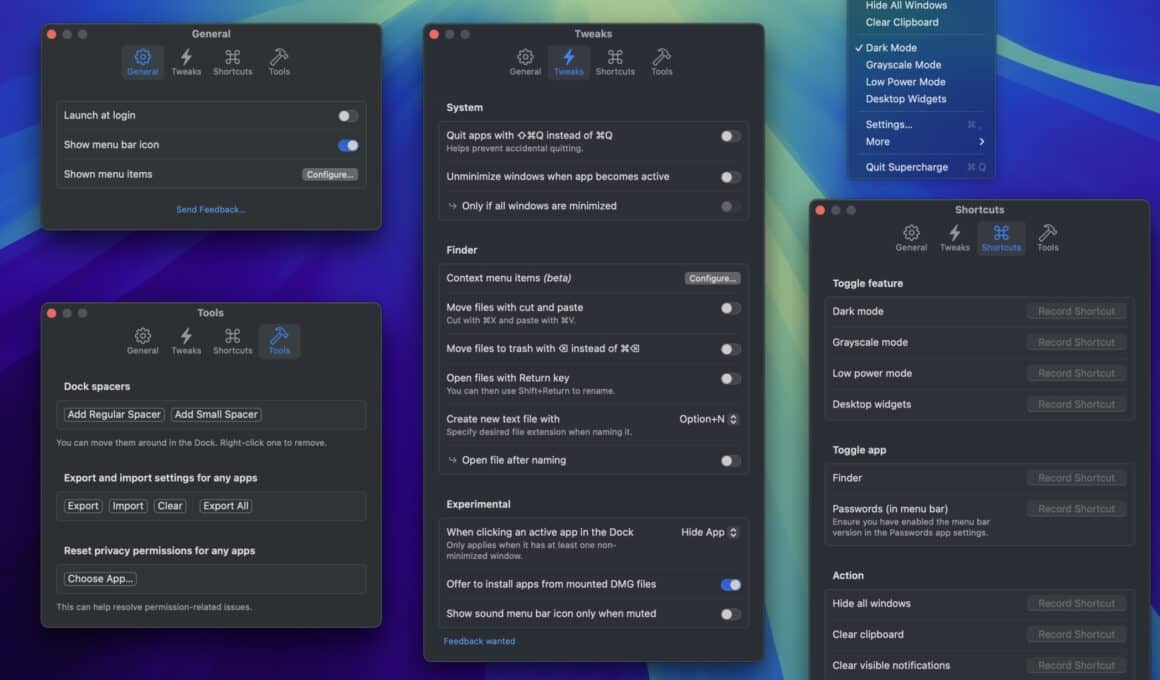Toggle Move files to trash switch
This screenshot has height=680, width=1160.
pos(730,349)
